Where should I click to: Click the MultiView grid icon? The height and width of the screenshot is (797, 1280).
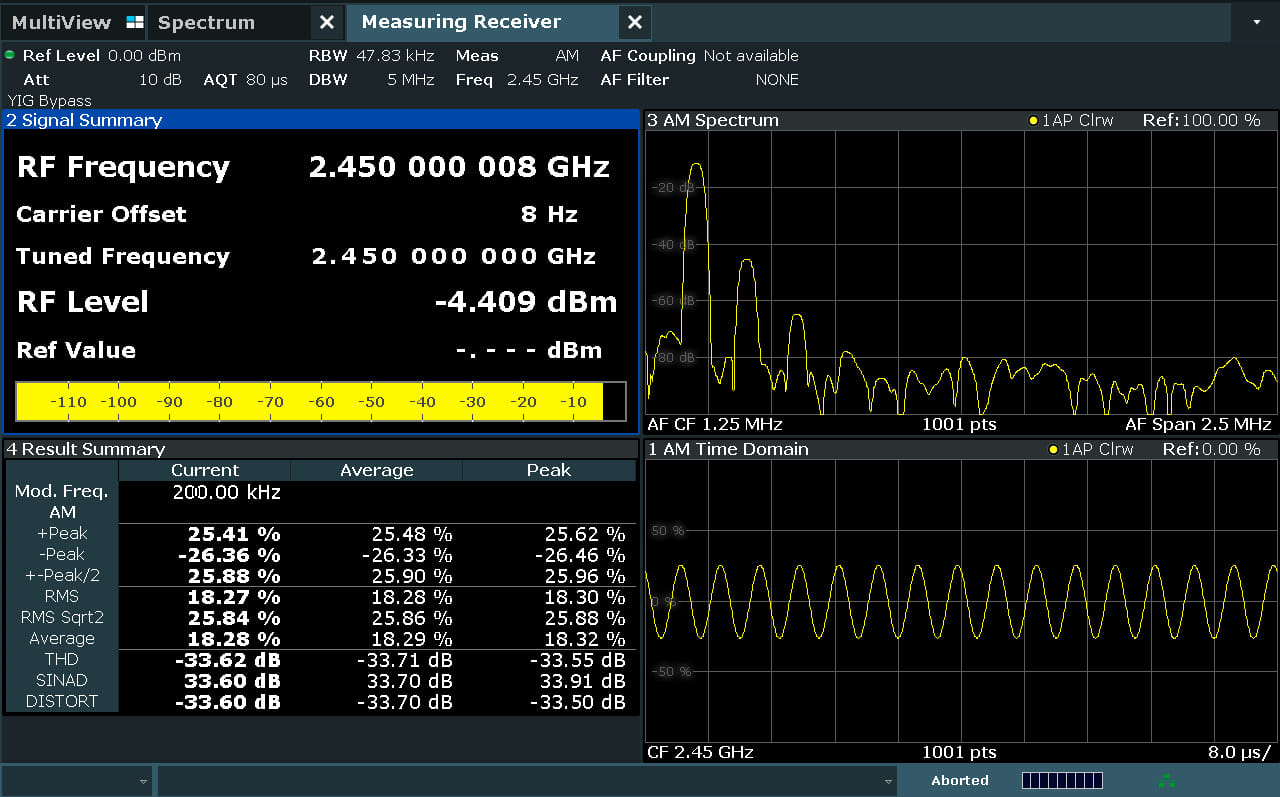point(135,22)
